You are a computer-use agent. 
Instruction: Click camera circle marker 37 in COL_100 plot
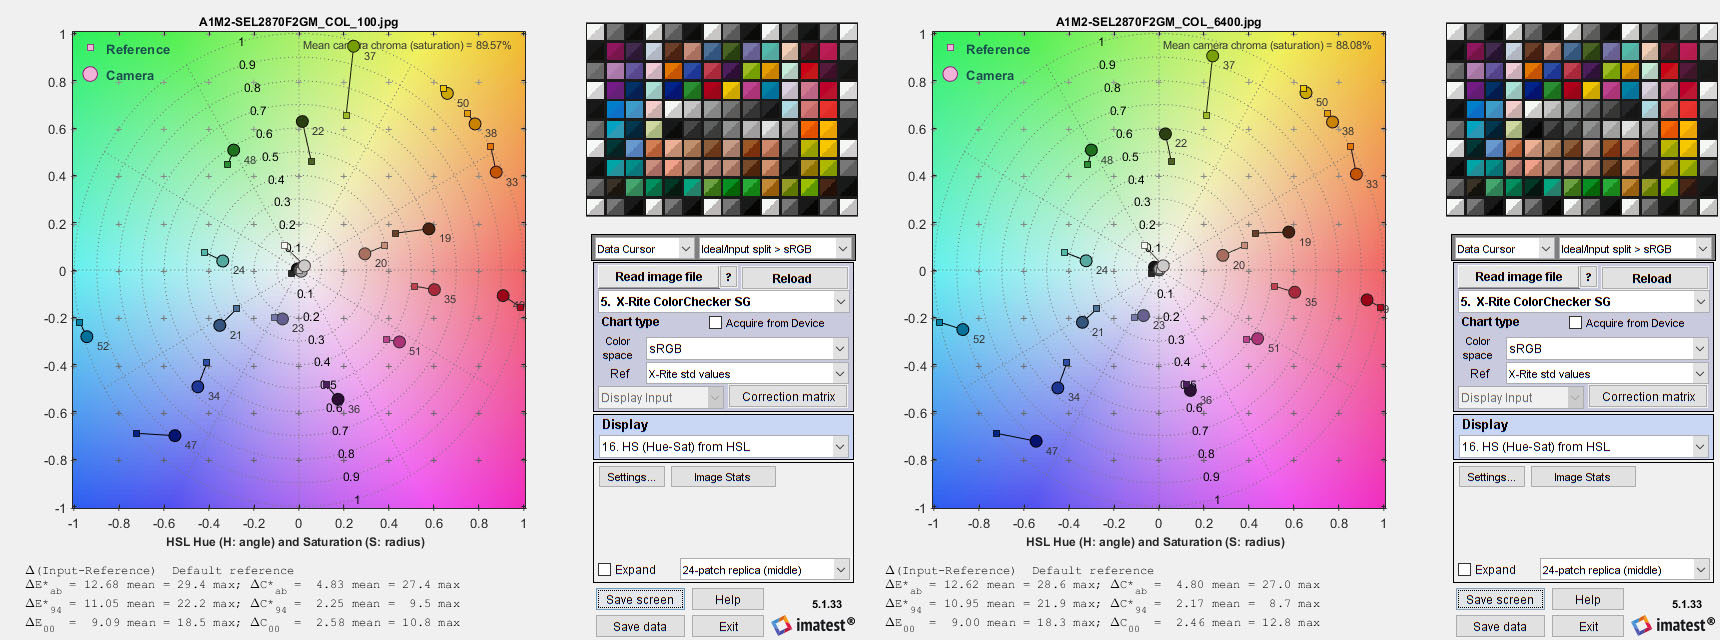point(353,47)
